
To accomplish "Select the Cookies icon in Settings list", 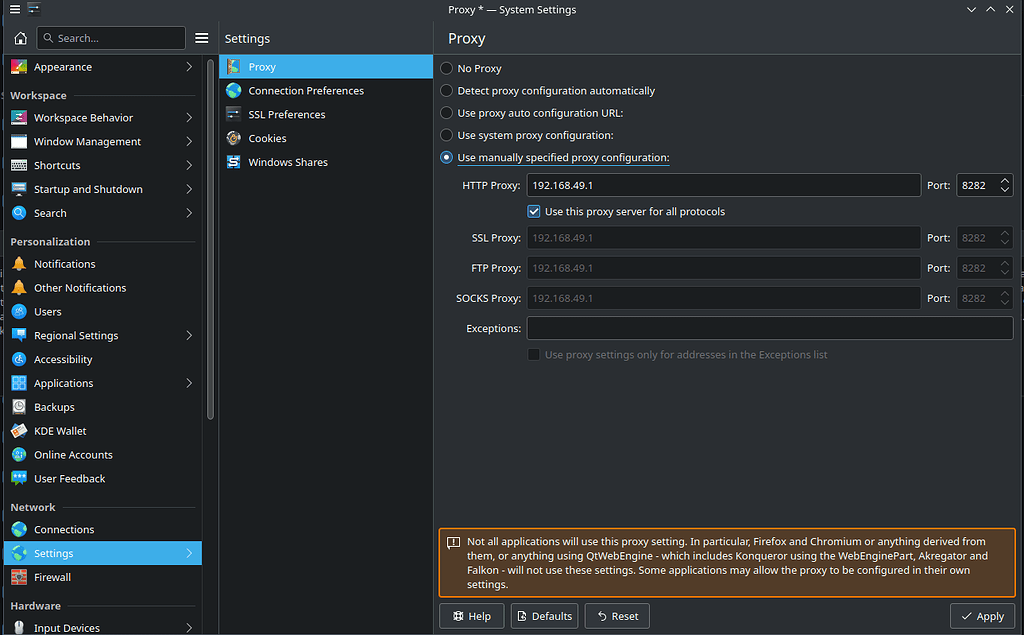I will (x=233, y=138).
